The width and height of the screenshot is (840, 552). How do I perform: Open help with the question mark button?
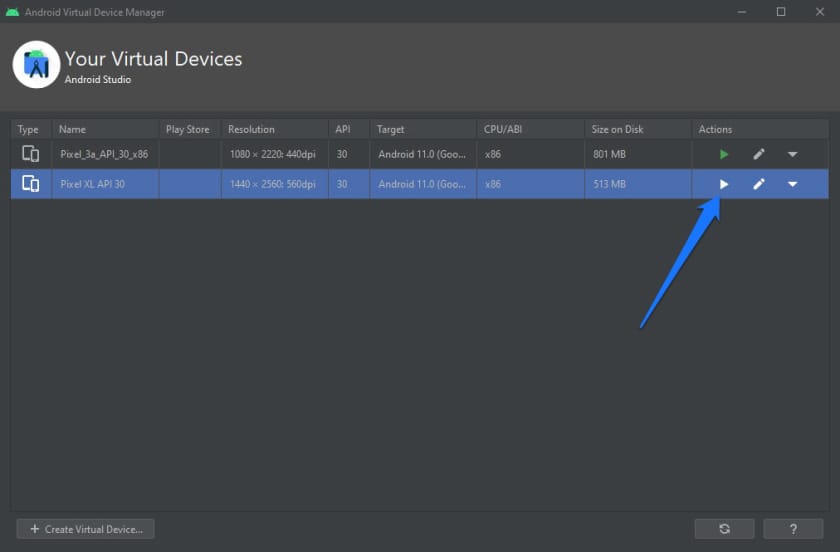click(793, 529)
